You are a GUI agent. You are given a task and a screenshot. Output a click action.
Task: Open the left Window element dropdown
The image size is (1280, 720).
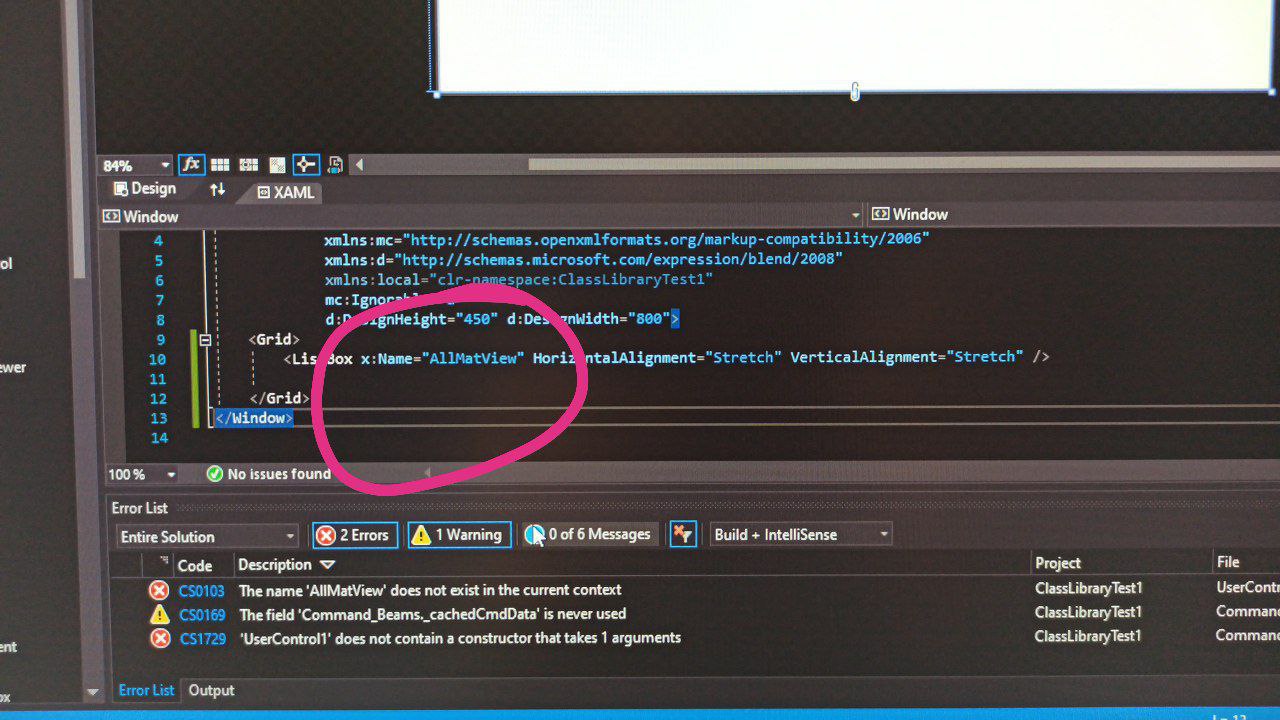(x=855, y=215)
